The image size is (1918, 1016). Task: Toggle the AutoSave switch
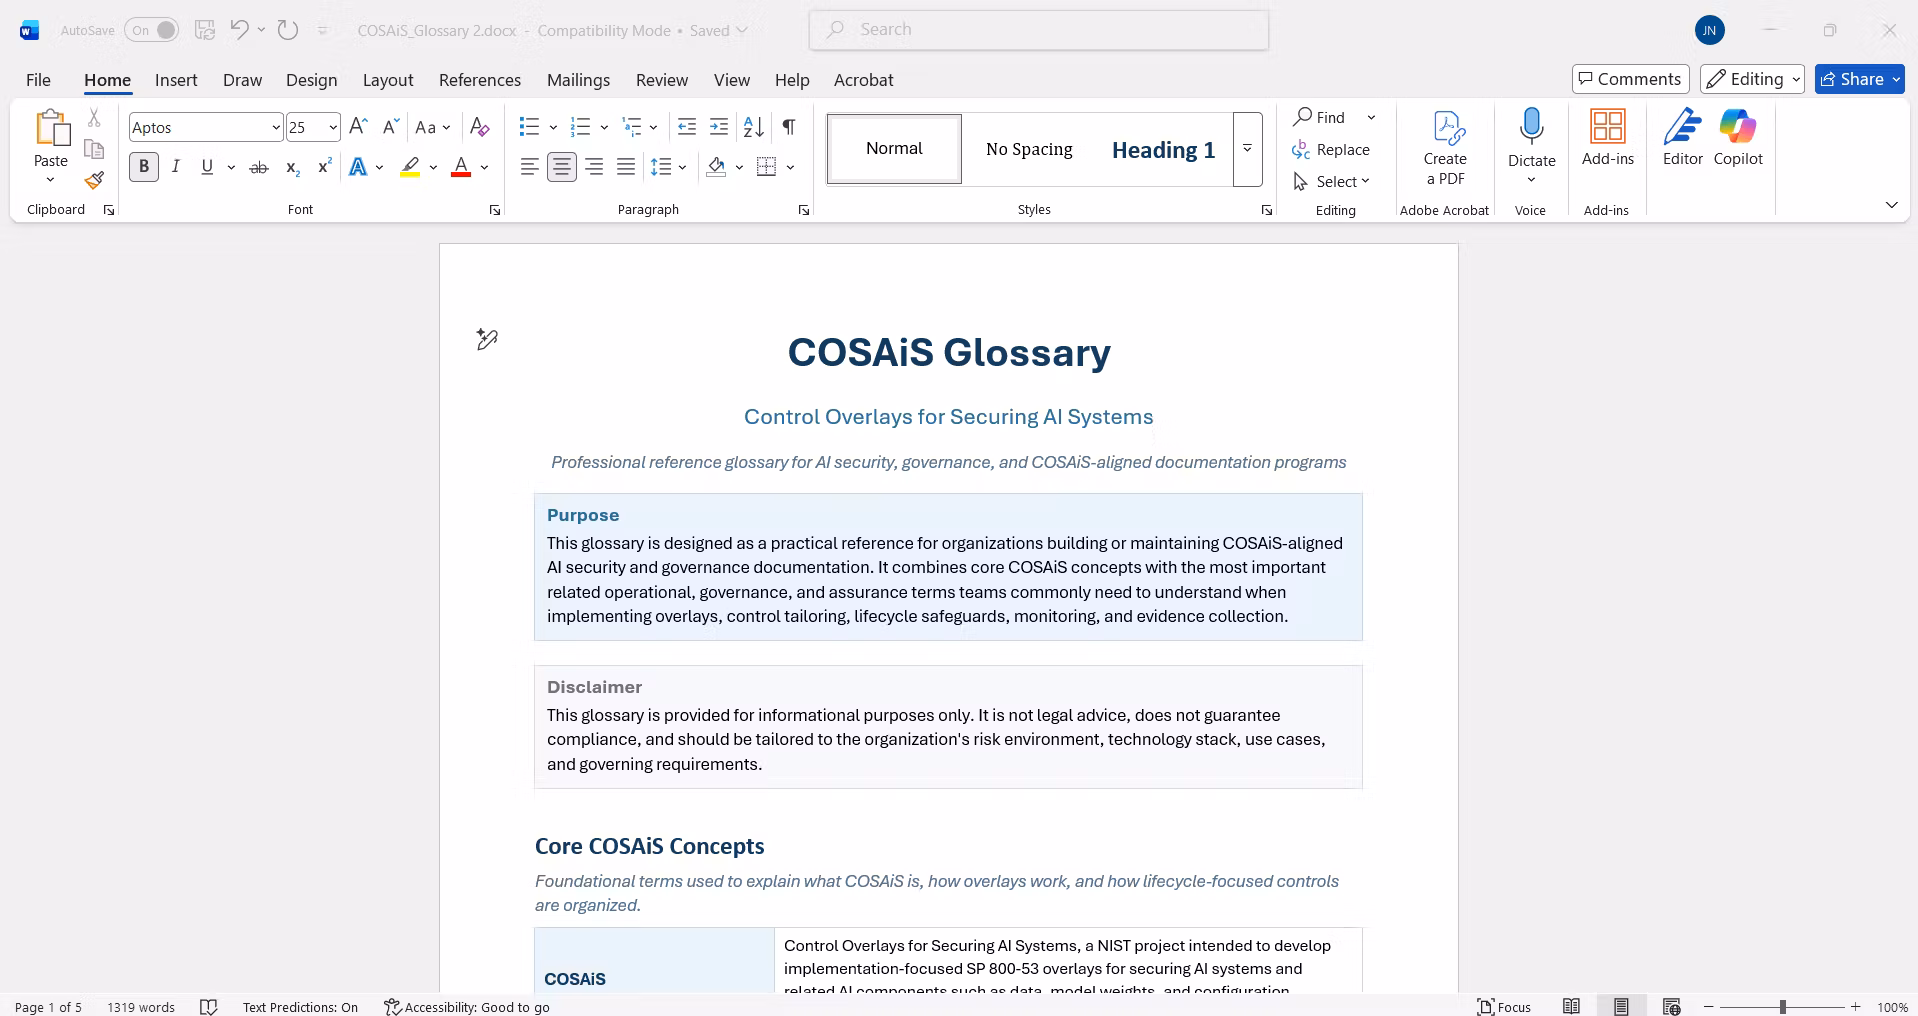(x=152, y=30)
